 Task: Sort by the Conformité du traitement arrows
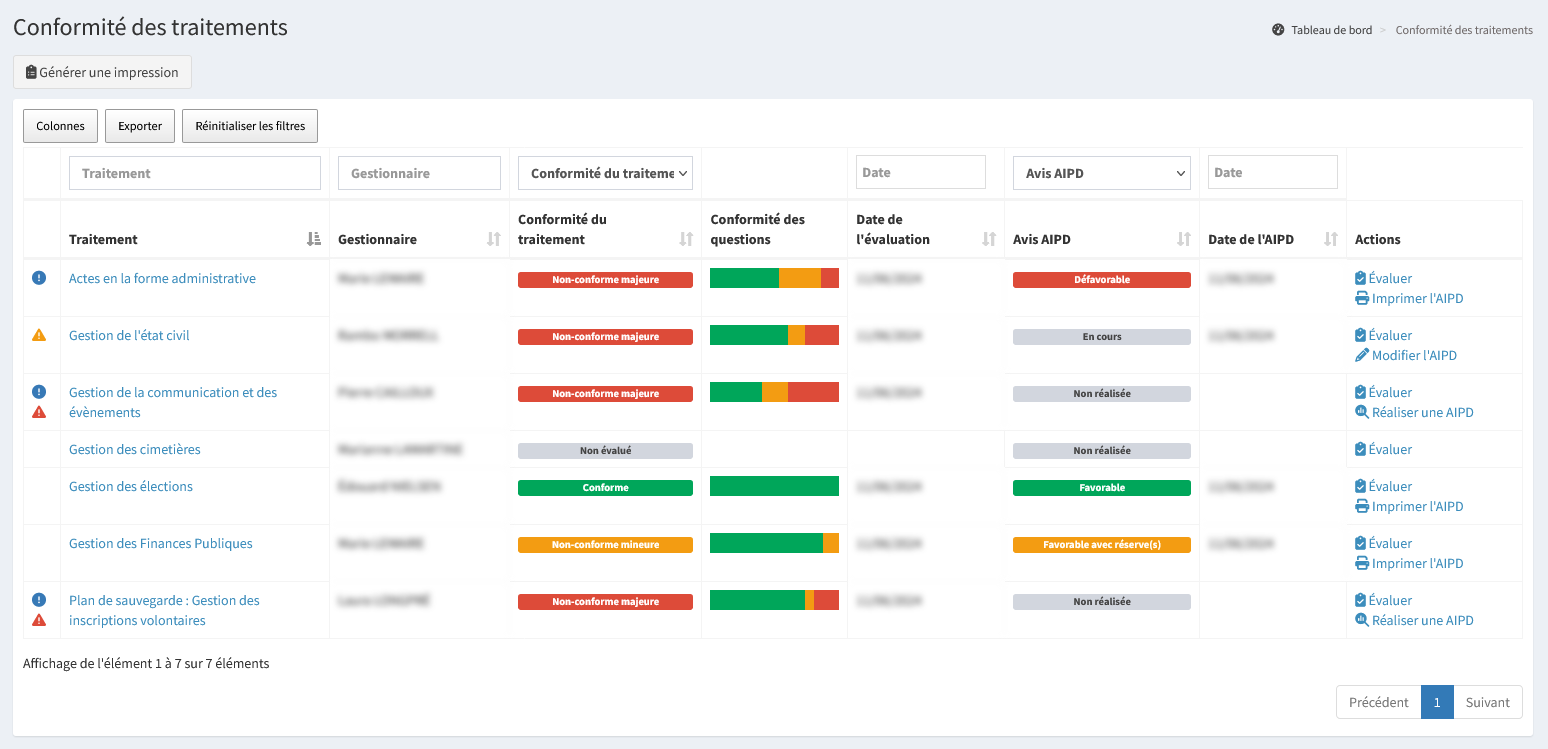tap(686, 239)
